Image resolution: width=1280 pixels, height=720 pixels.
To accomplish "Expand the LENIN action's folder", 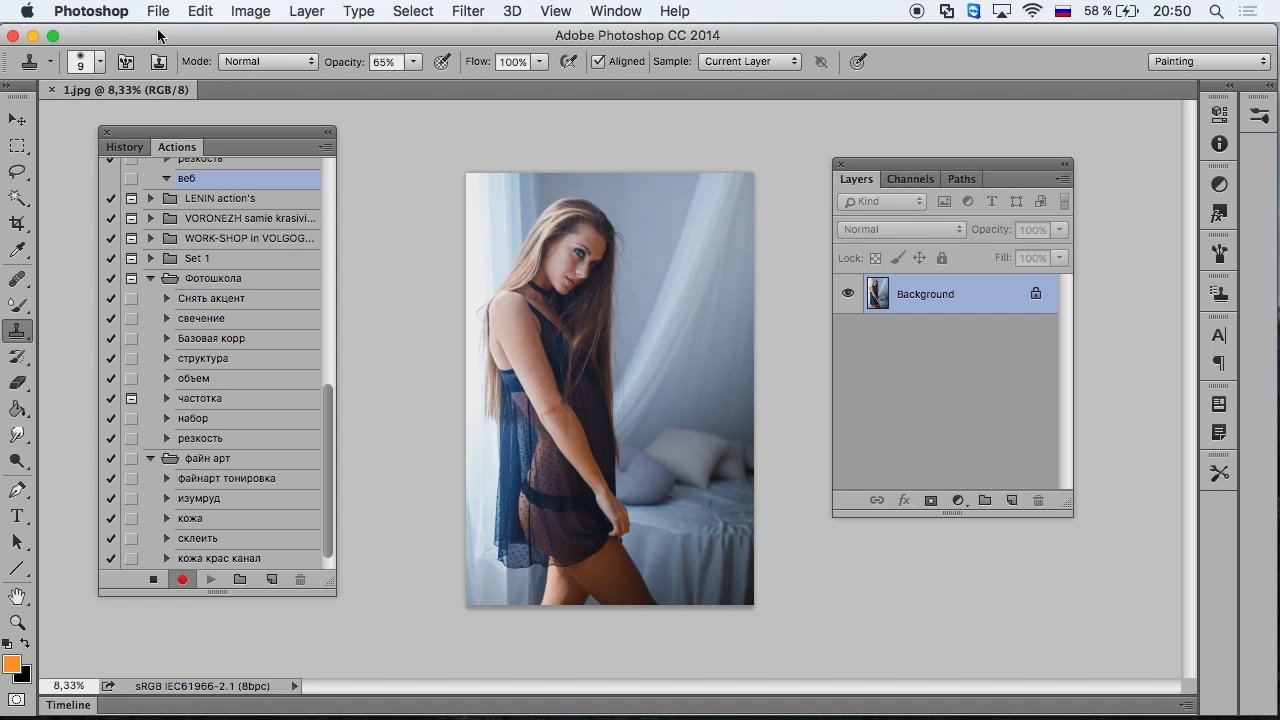I will pyautogui.click(x=151, y=198).
